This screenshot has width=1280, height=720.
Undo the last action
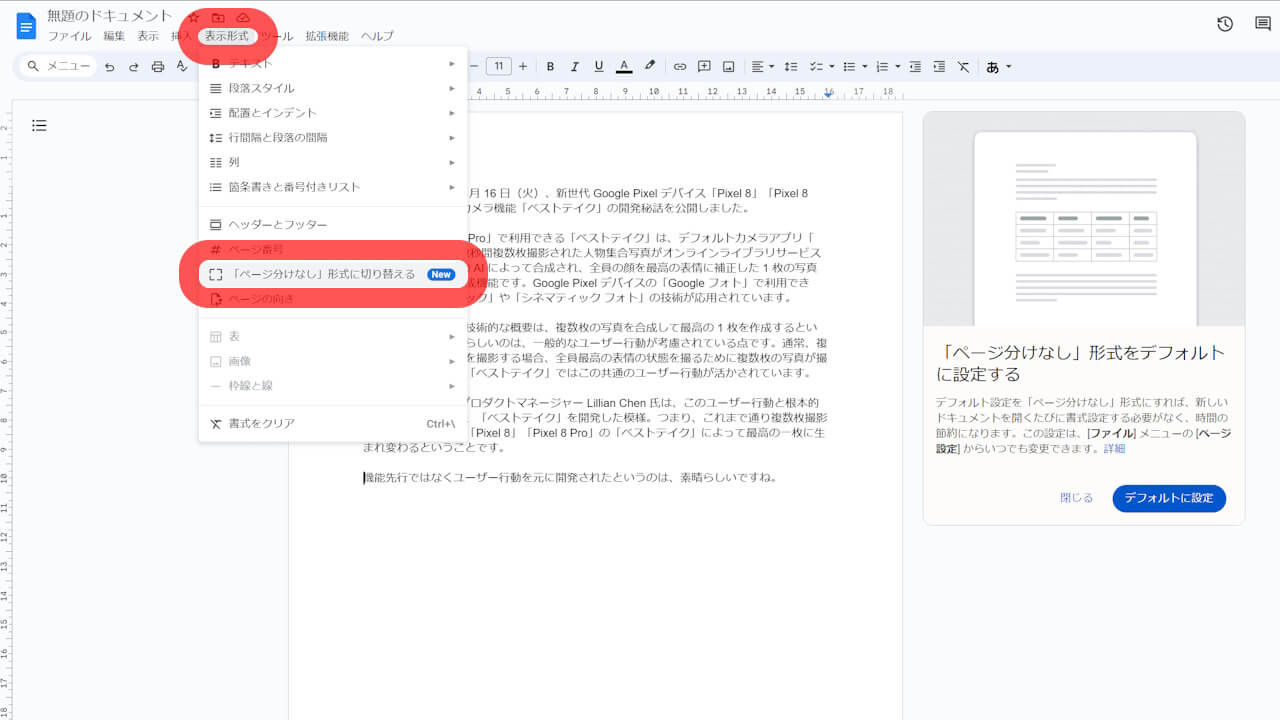109,67
